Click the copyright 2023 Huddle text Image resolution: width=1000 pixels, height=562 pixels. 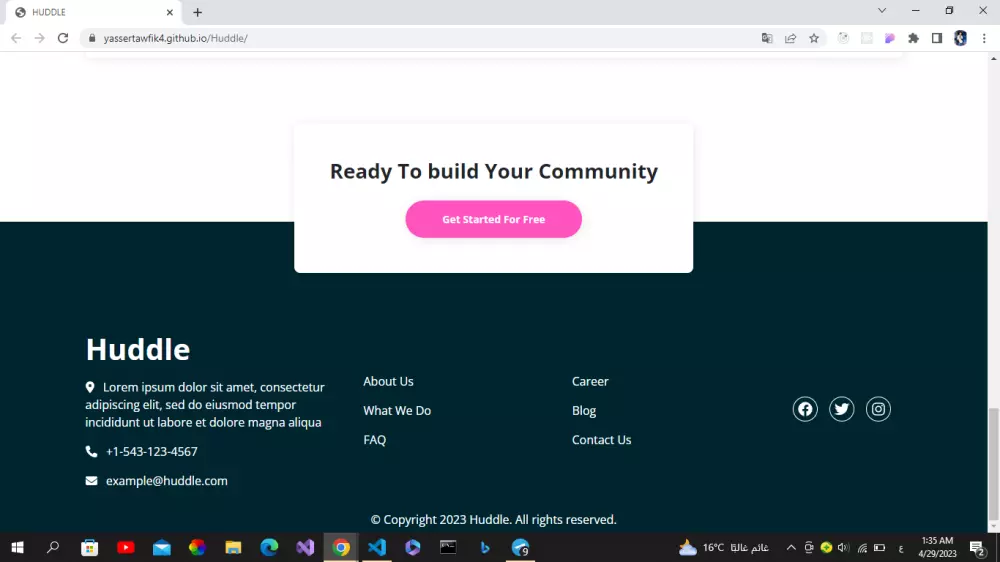pos(494,520)
